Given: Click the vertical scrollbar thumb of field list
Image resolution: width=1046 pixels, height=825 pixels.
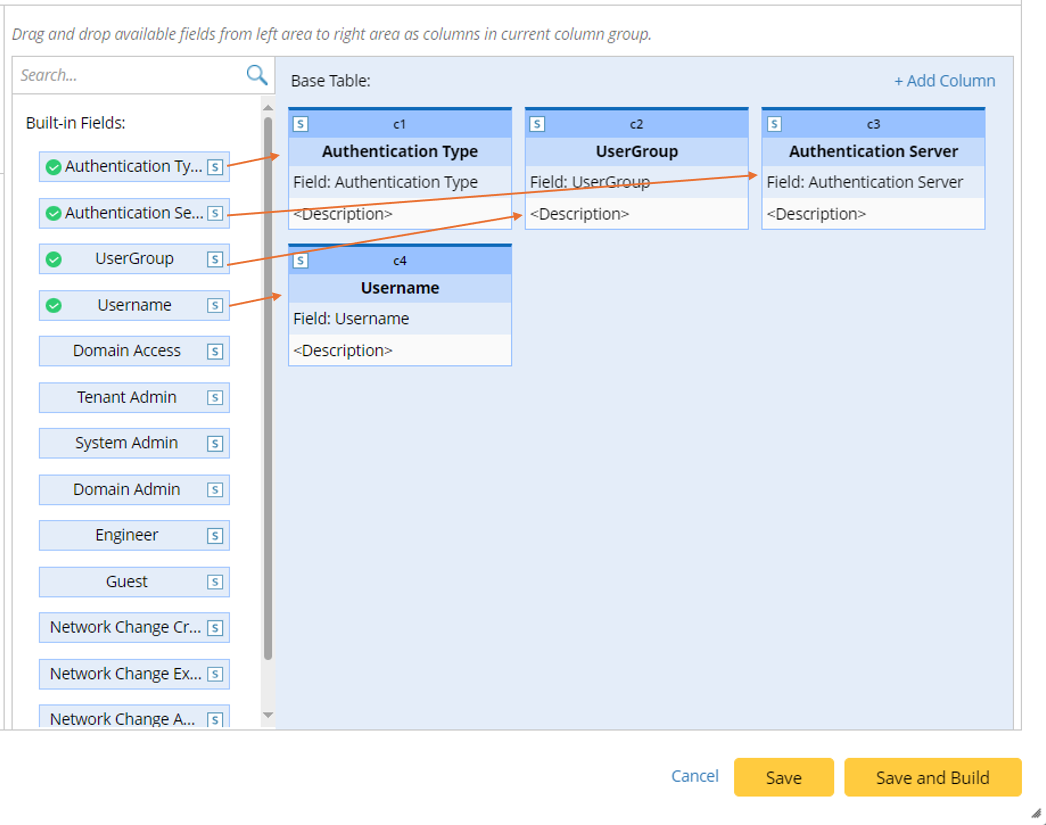Looking at the screenshot, I should 267,390.
